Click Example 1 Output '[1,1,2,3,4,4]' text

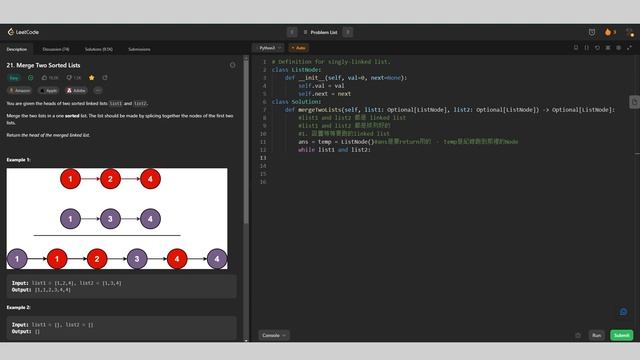53,290
